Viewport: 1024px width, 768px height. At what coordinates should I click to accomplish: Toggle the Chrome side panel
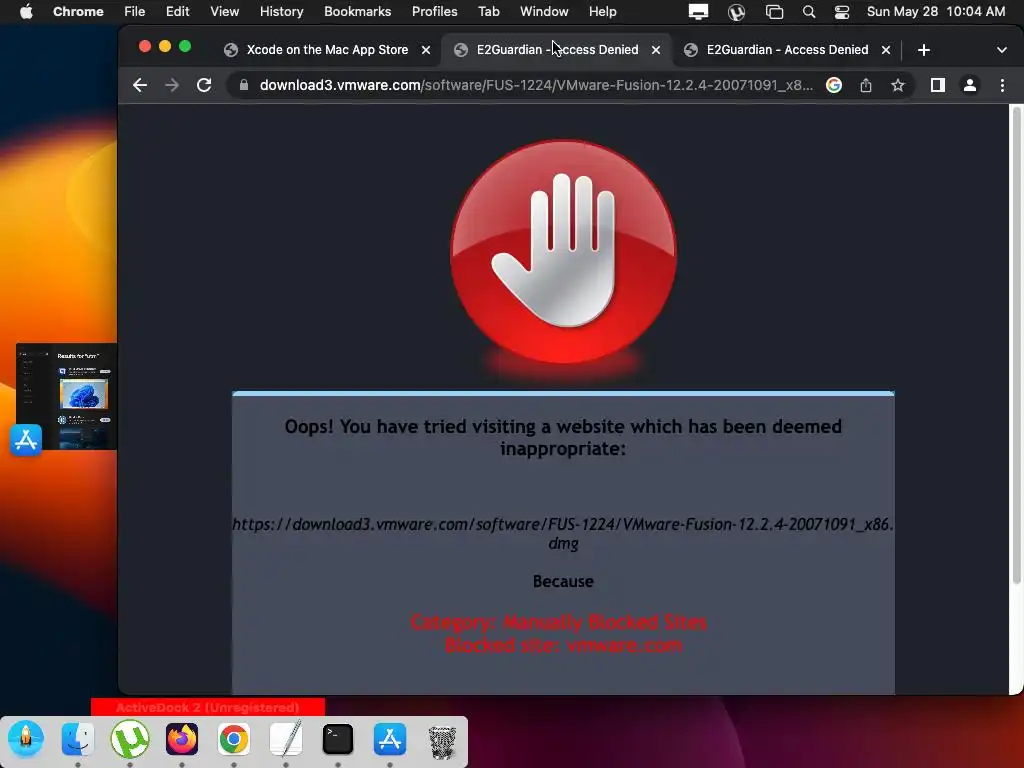tap(938, 86)
